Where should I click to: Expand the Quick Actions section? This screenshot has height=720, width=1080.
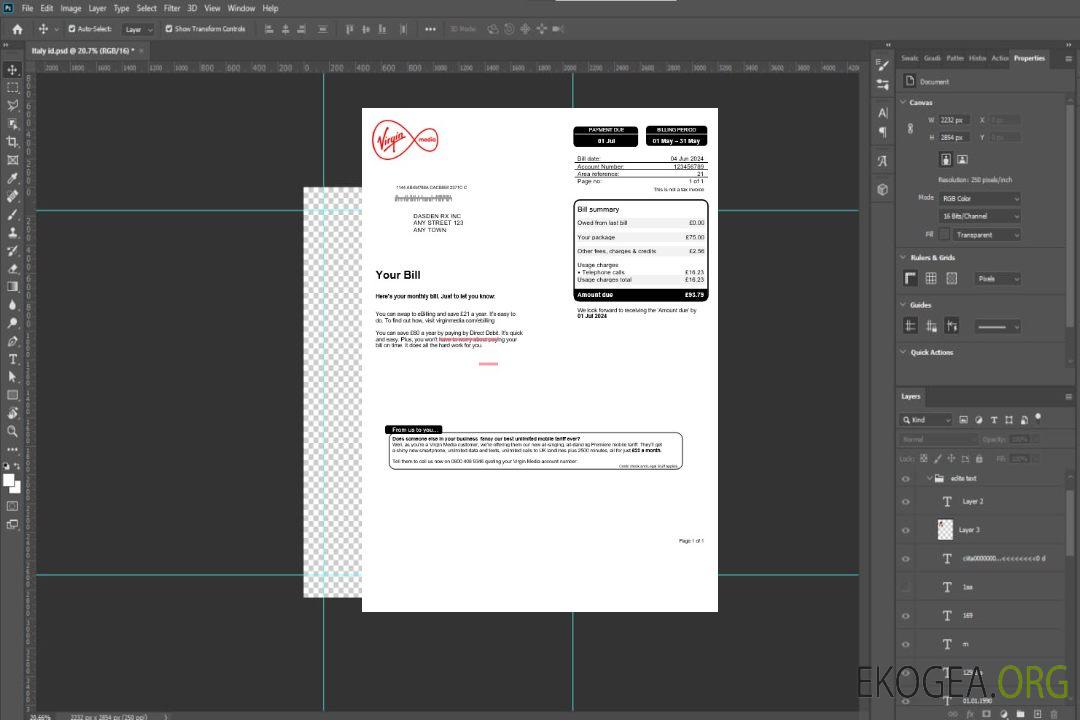[x=904, y=352]
